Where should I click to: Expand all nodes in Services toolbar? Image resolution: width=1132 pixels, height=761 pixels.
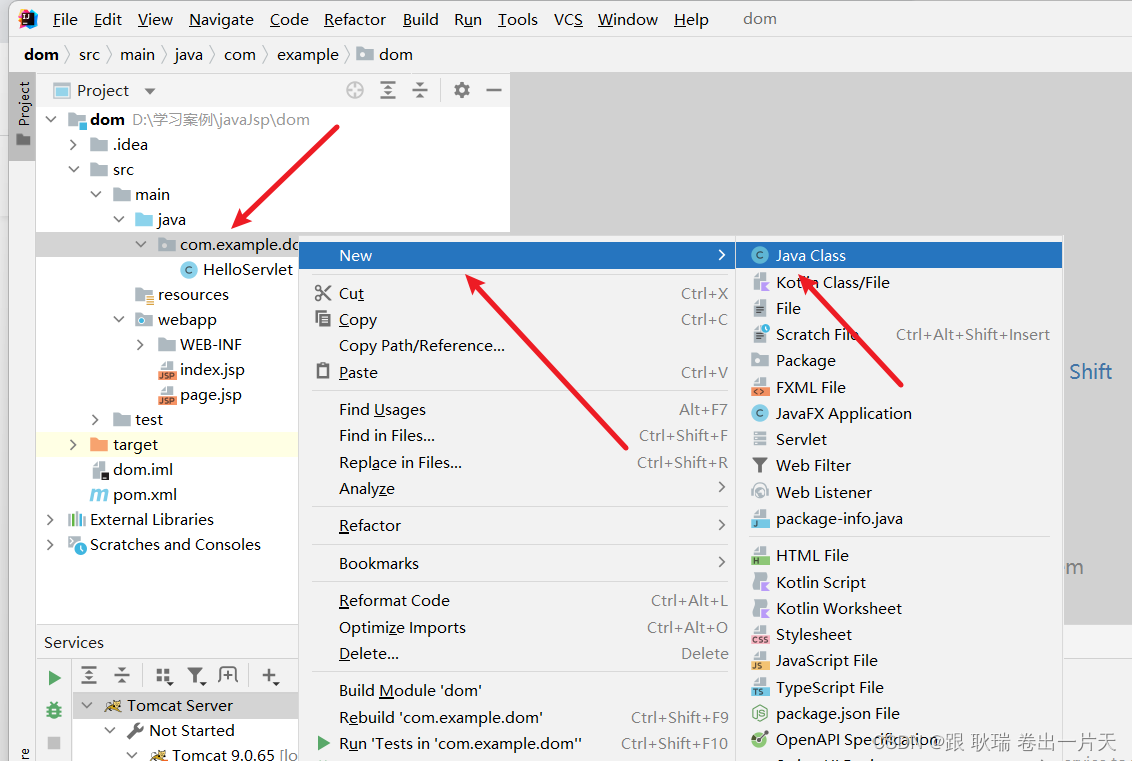[x=89, y=675]
